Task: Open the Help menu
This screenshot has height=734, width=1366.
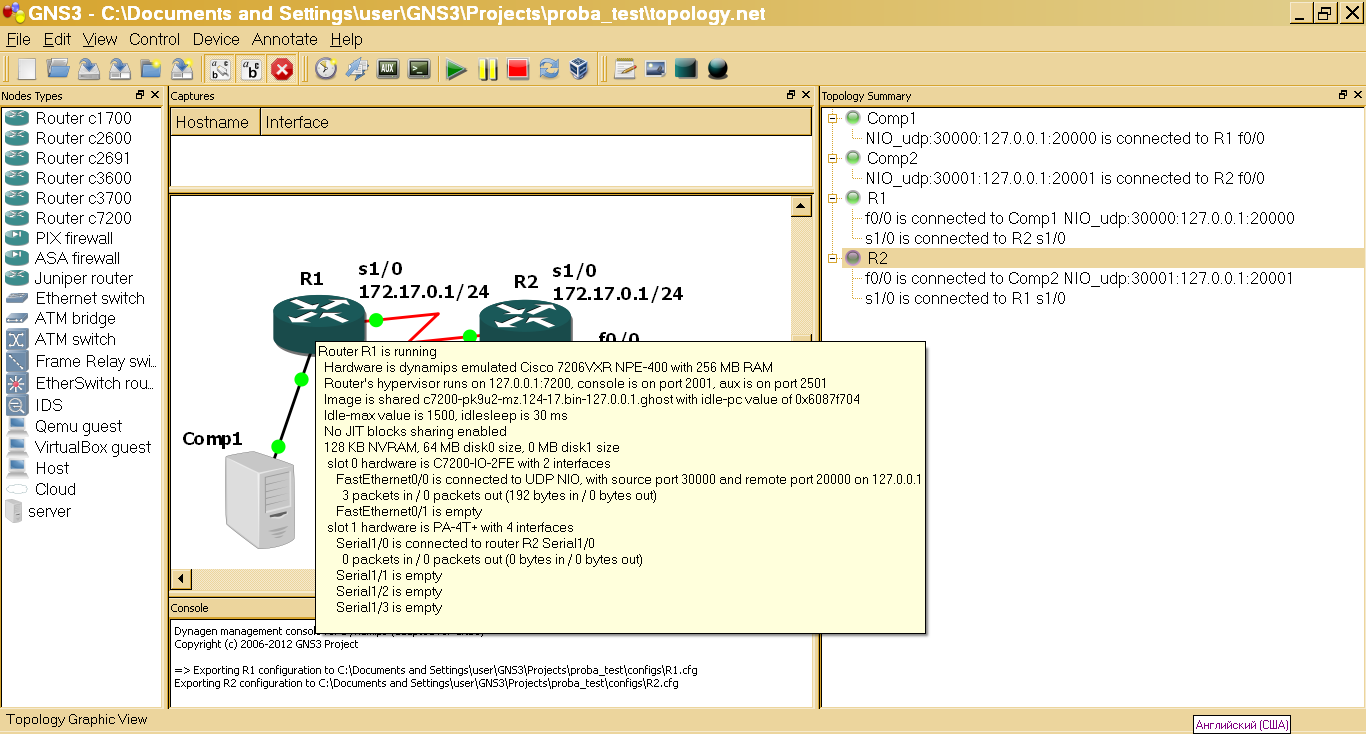Action: (x=346, y=39)
